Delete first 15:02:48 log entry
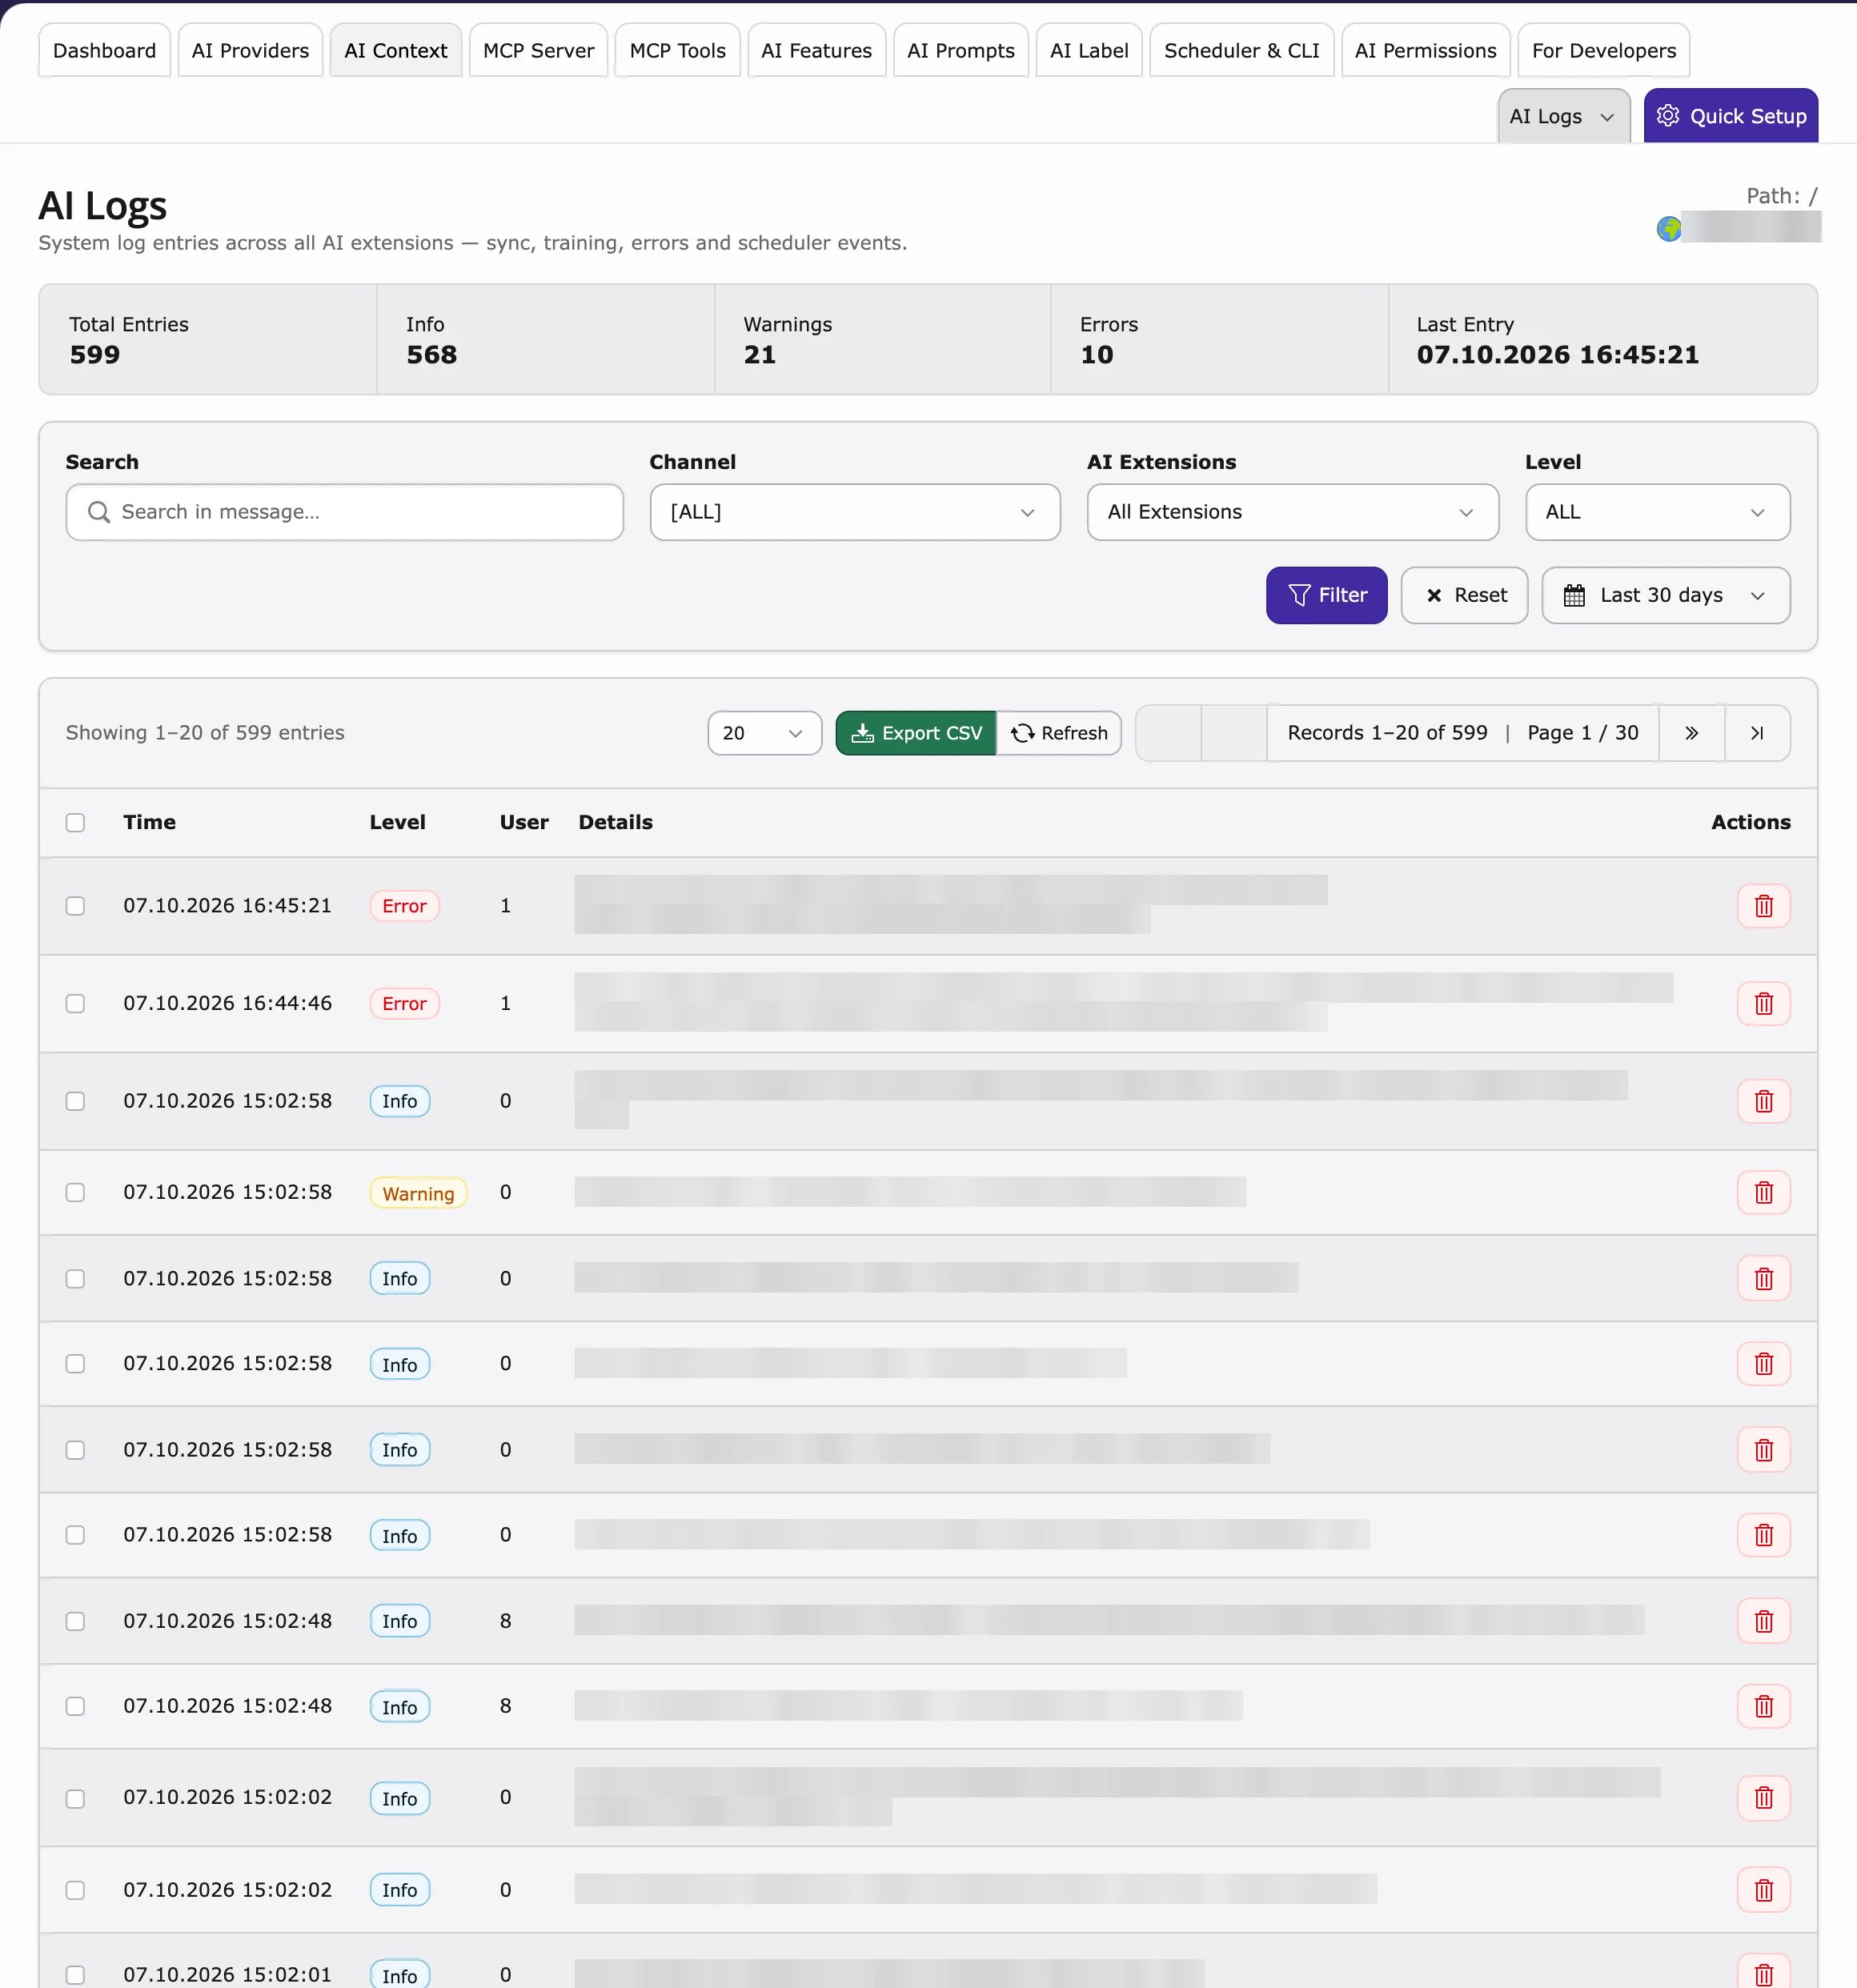The width and height of the screenshot is (1857, 1988). pyautogui.click(x=1763, y=1621)
